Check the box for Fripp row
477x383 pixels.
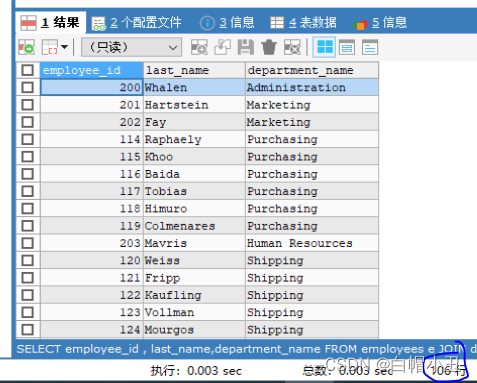click(27, 278)
